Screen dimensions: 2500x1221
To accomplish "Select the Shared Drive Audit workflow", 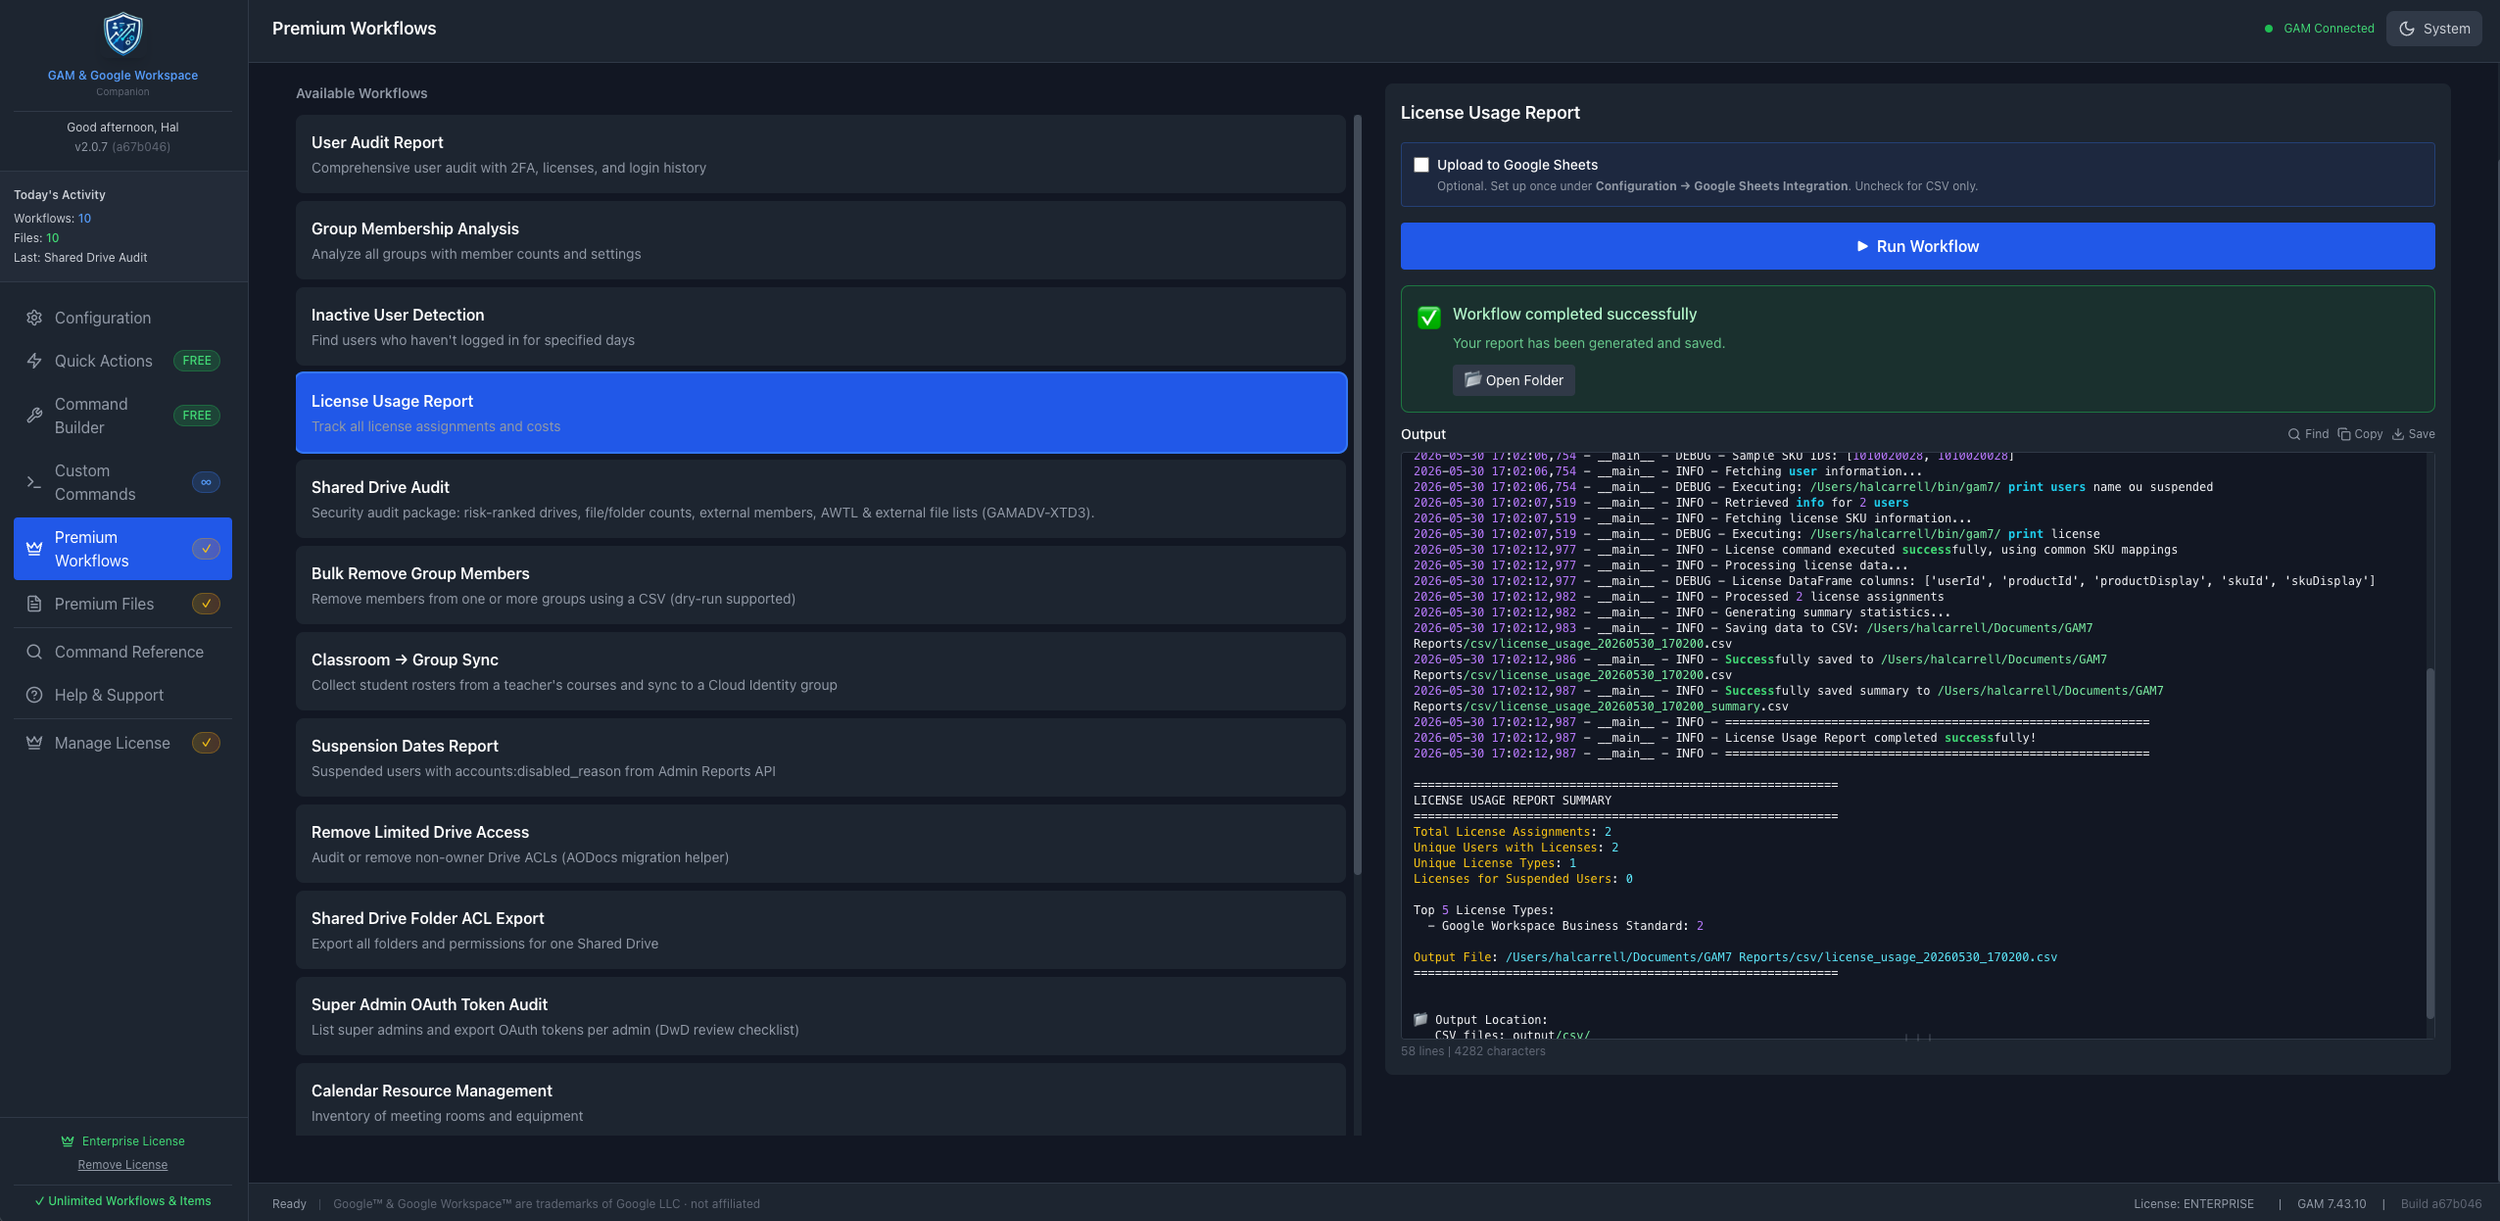I will click(x=821, y=499).
